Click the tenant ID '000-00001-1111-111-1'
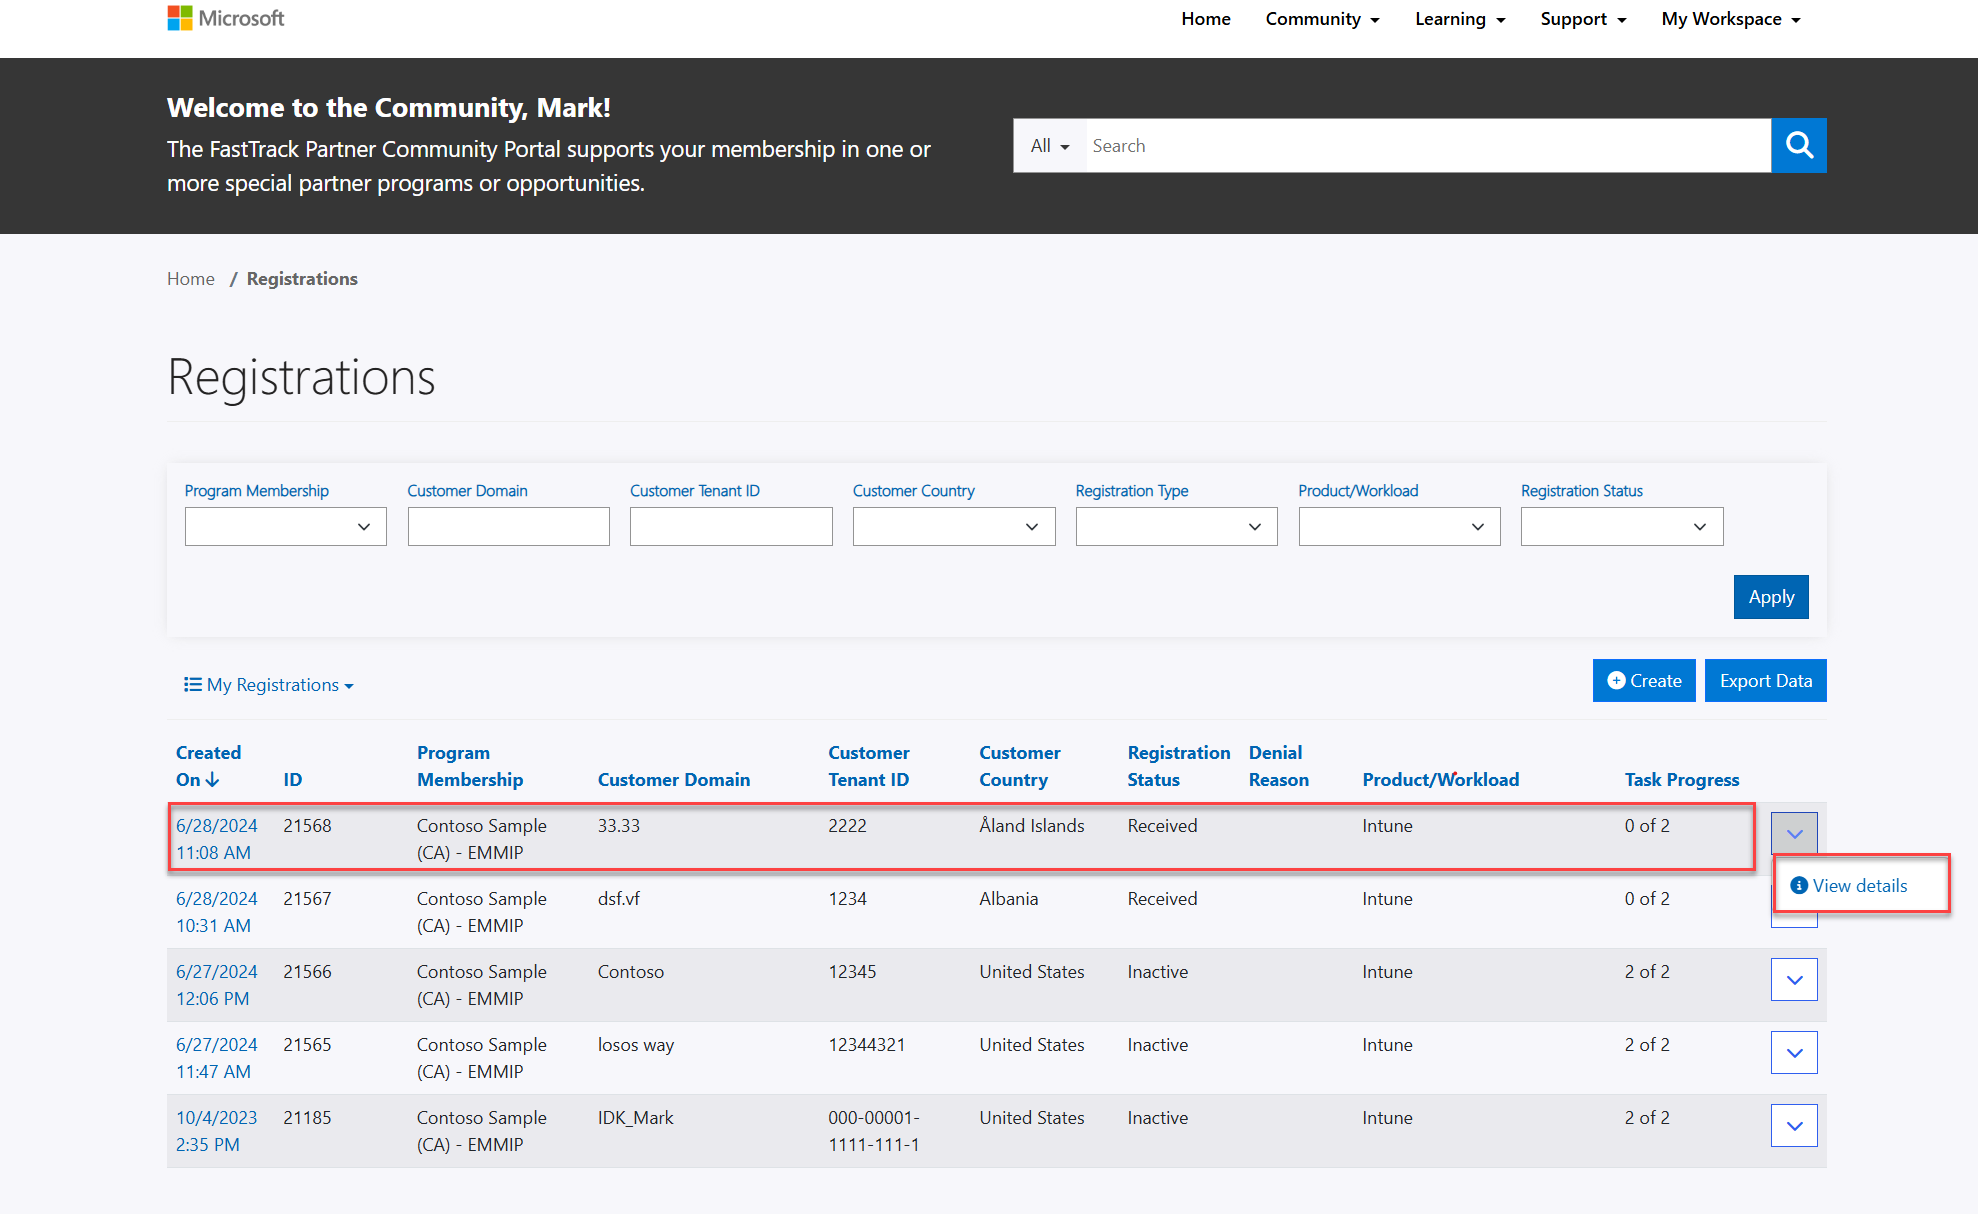This screenshot has width=1978, height=1214. [874, 1131]
